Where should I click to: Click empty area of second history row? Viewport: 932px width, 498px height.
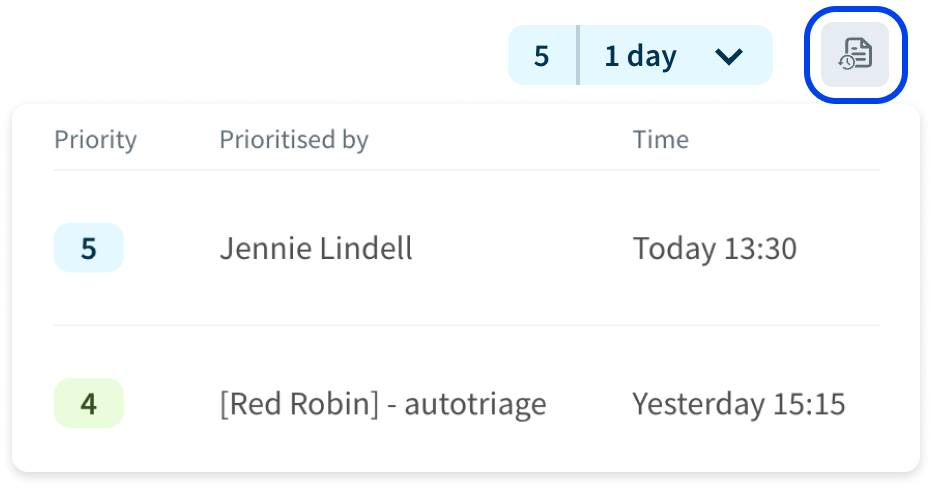588,404
